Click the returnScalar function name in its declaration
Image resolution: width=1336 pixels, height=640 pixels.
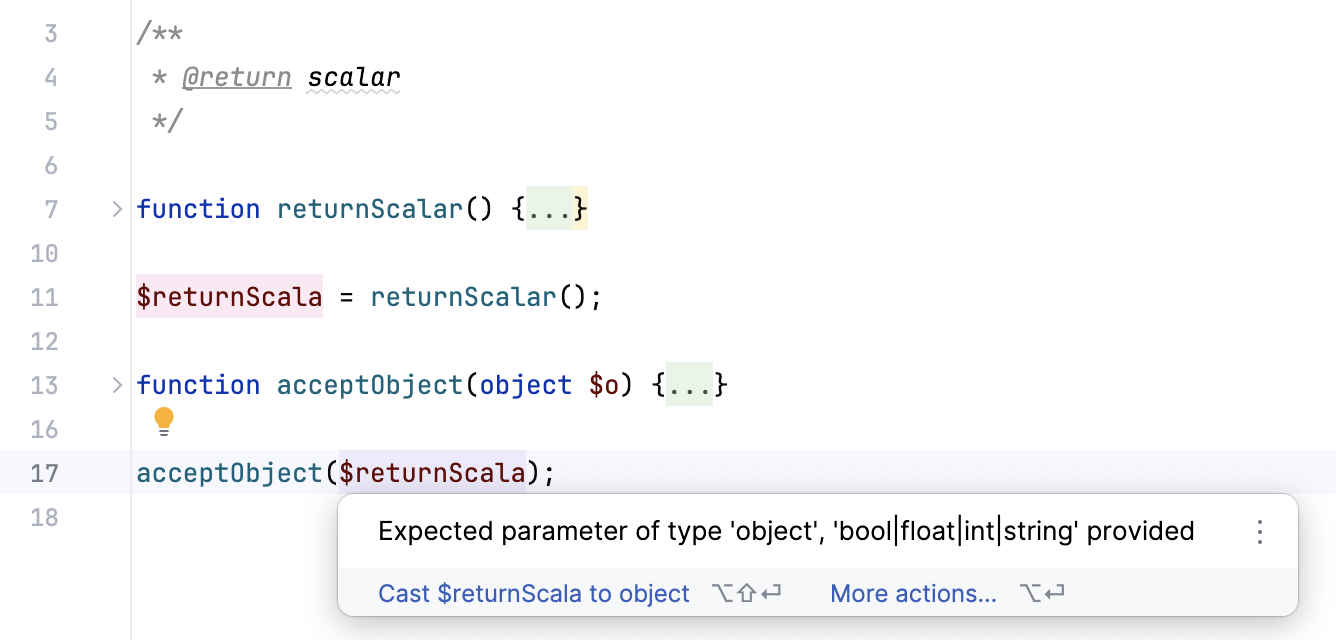tap(370, 209)
